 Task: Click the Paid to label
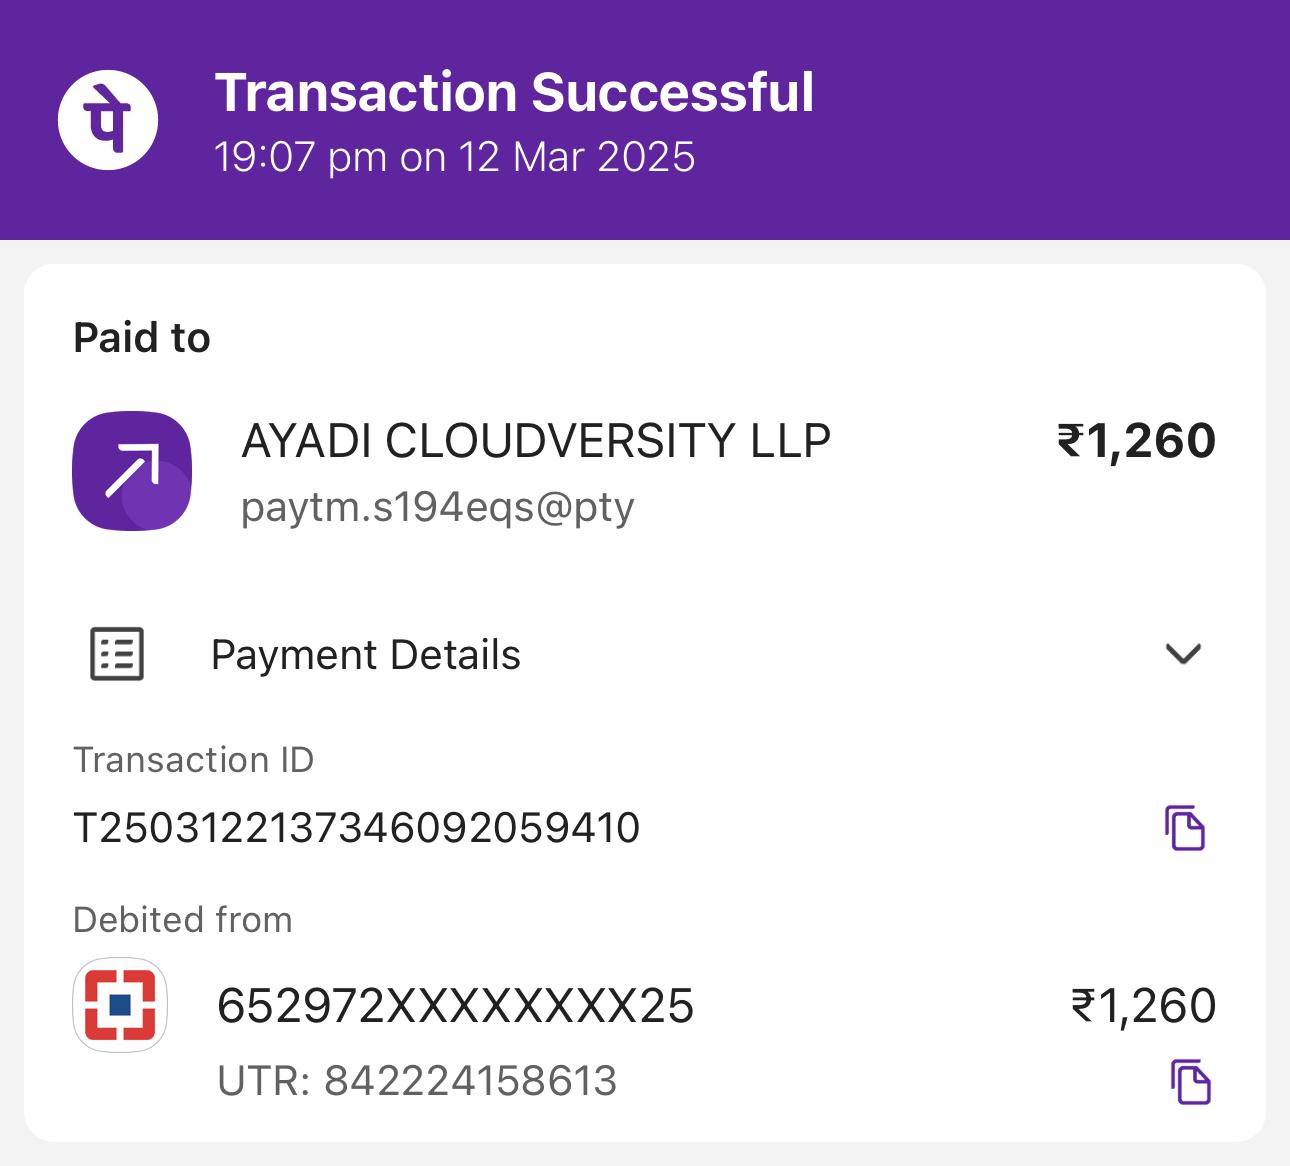point(142,338)
